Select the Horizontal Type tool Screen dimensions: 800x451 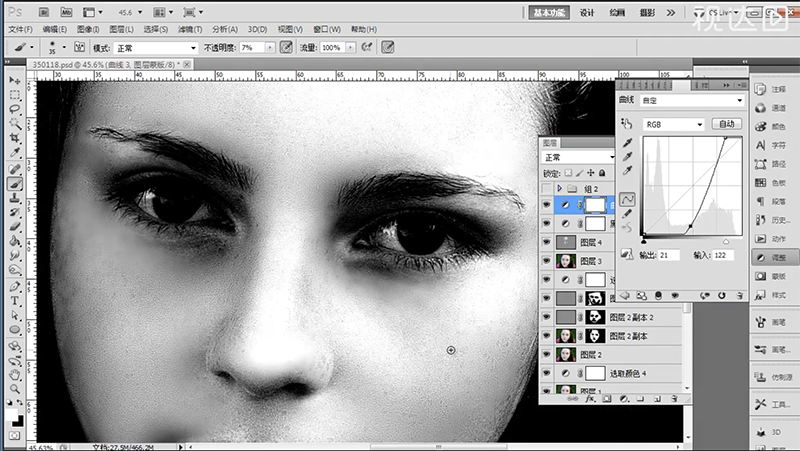coord(14,301)
